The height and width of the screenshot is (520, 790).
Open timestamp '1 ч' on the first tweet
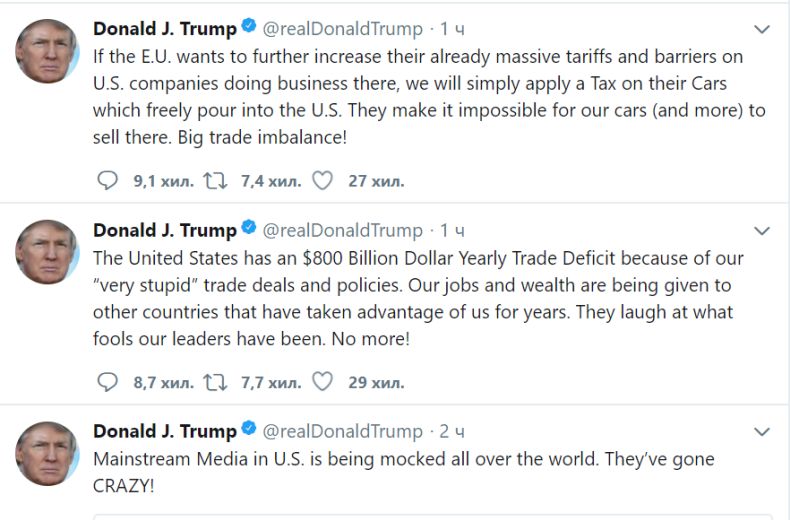(452, 29)
